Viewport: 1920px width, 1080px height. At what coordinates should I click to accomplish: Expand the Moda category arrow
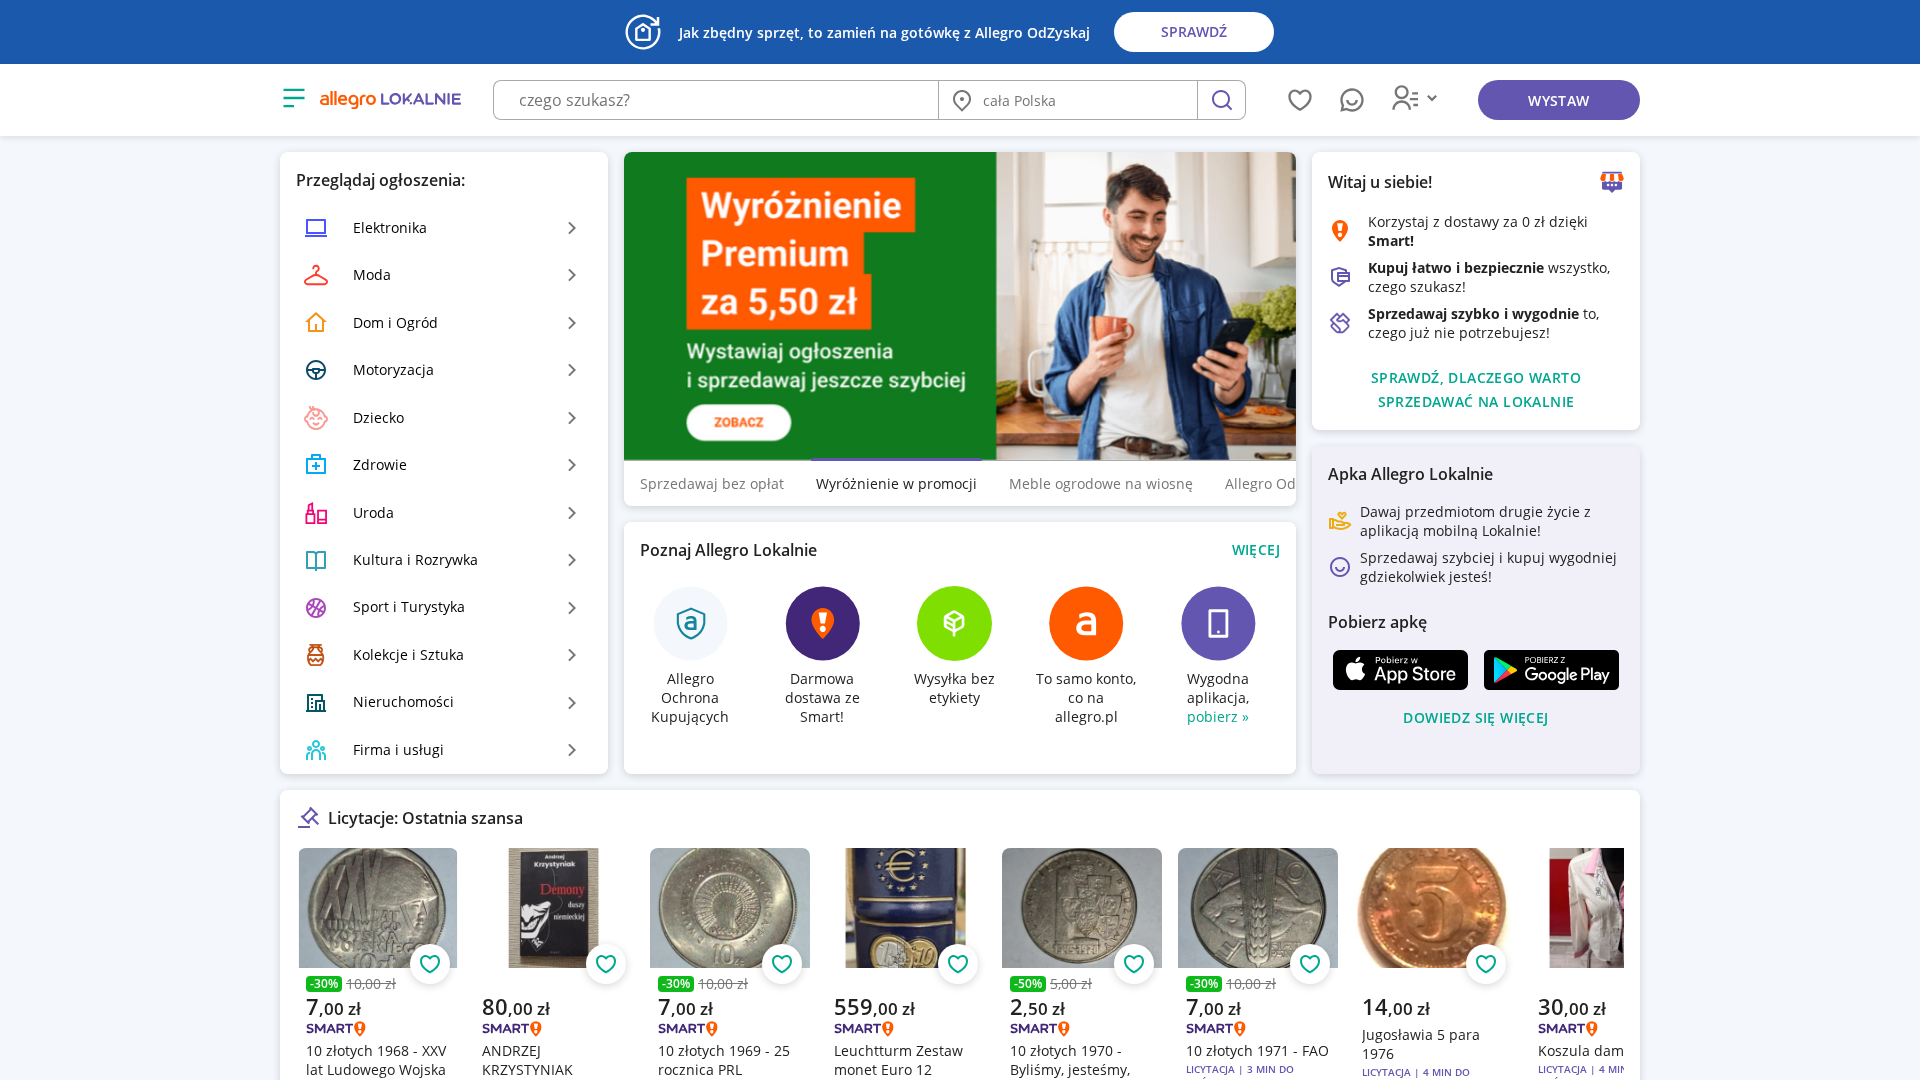(x=572, y=275)
